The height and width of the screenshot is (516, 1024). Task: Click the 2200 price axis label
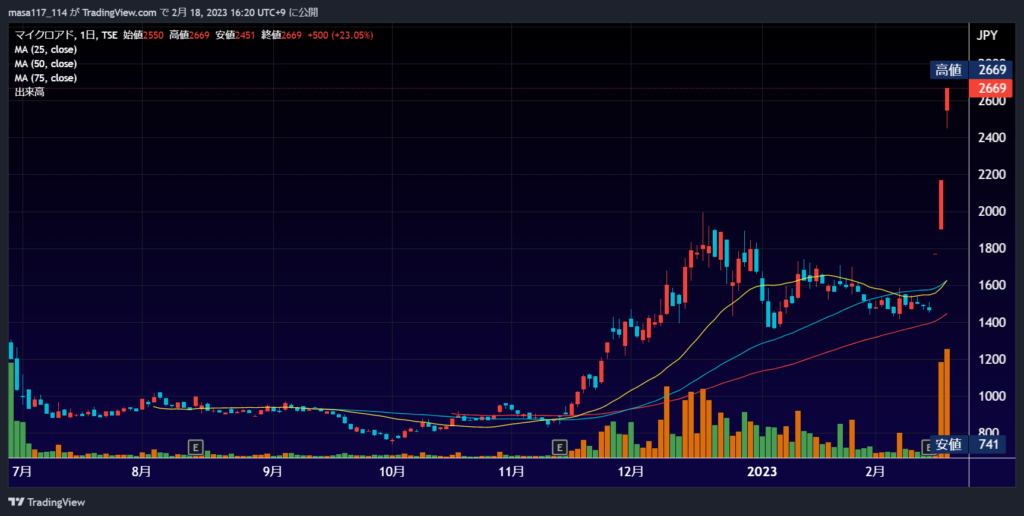coord(991,174)
